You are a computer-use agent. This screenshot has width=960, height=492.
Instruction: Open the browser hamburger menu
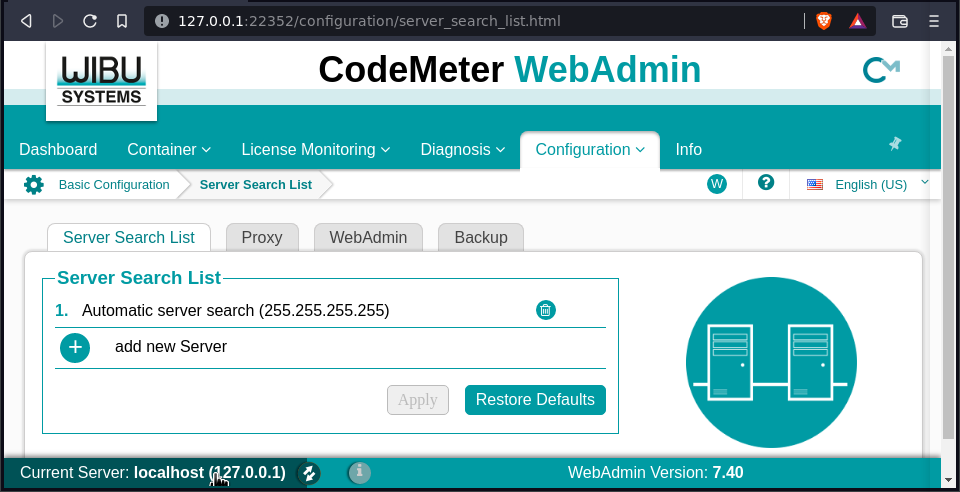coord(934,21)
